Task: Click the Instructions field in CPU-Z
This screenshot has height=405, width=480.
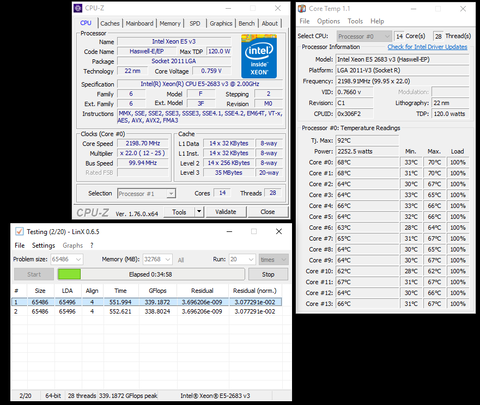Action: click(x=200, y=117)
